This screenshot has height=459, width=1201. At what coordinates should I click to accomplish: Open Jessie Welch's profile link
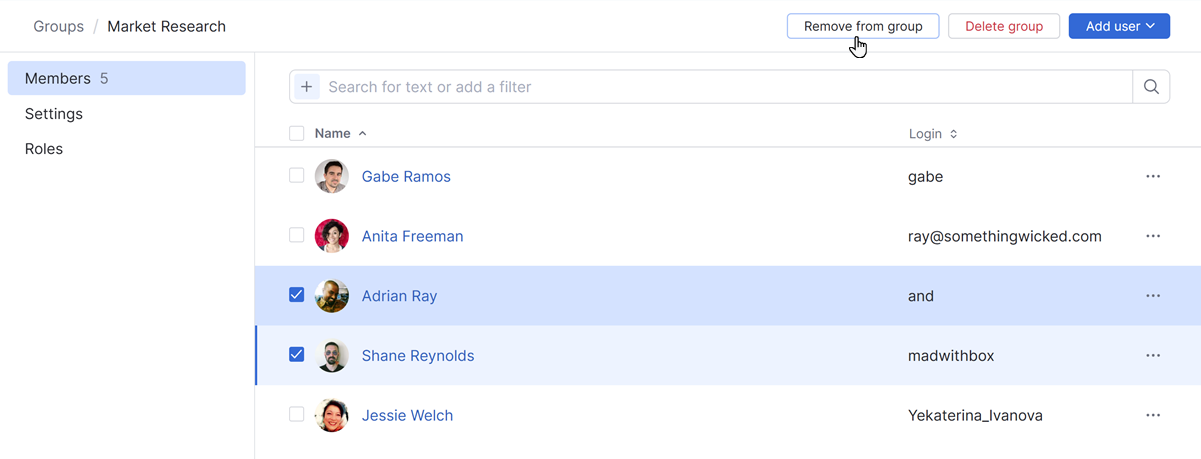407,415
